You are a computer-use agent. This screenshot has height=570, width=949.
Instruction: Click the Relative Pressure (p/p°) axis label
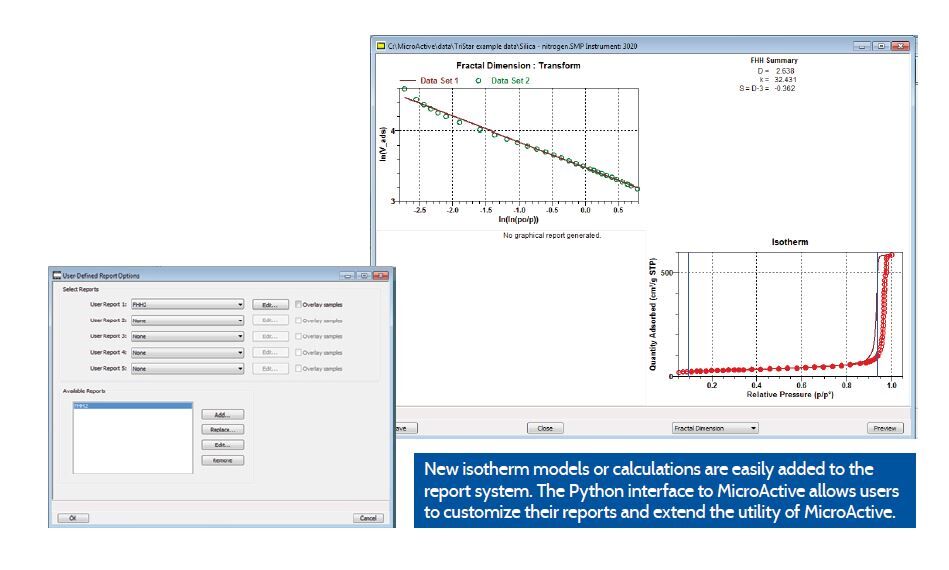coord(790,395)
